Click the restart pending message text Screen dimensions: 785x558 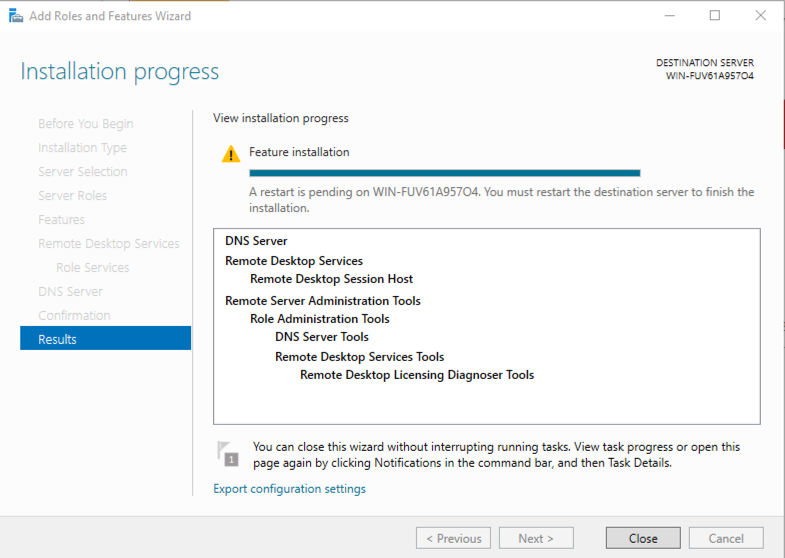tap(502, 200)
